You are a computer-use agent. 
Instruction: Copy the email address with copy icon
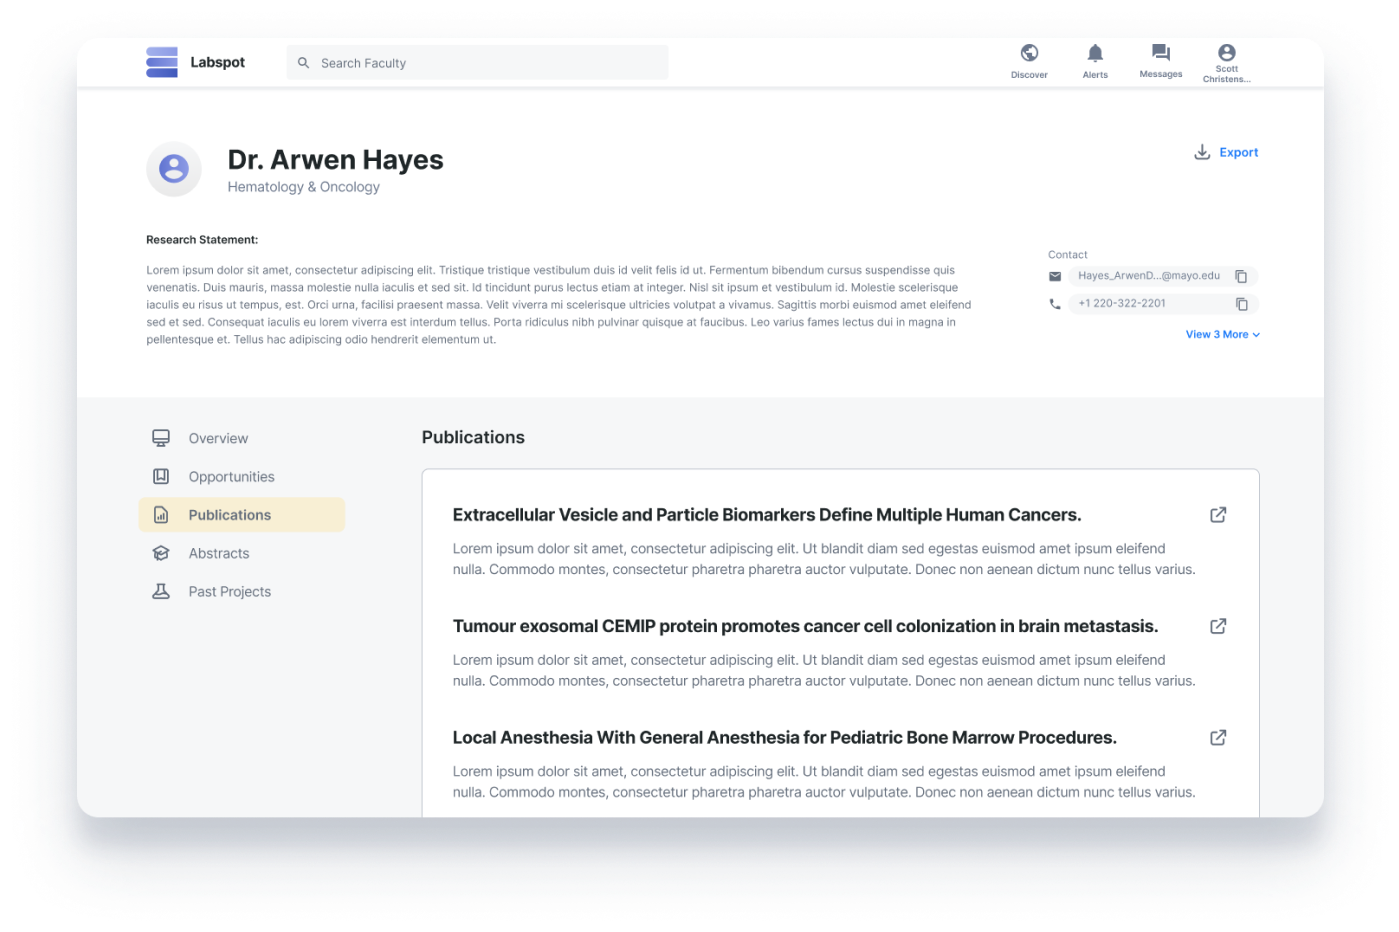[x=1241, y=277]
